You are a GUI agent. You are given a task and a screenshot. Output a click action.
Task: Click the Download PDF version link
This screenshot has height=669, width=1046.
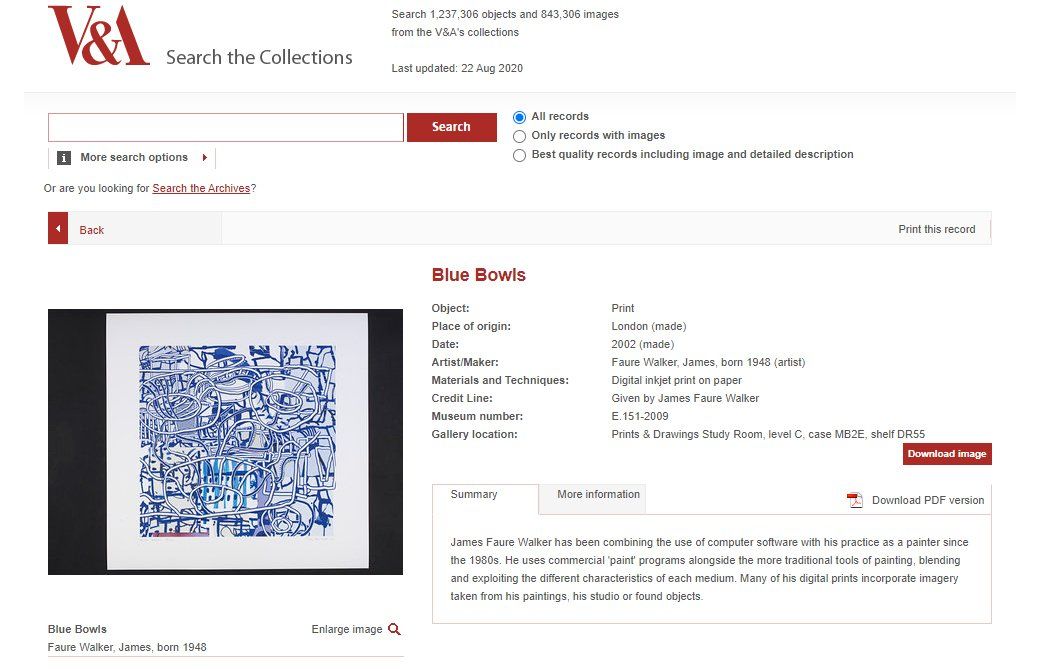click(927, 500)
